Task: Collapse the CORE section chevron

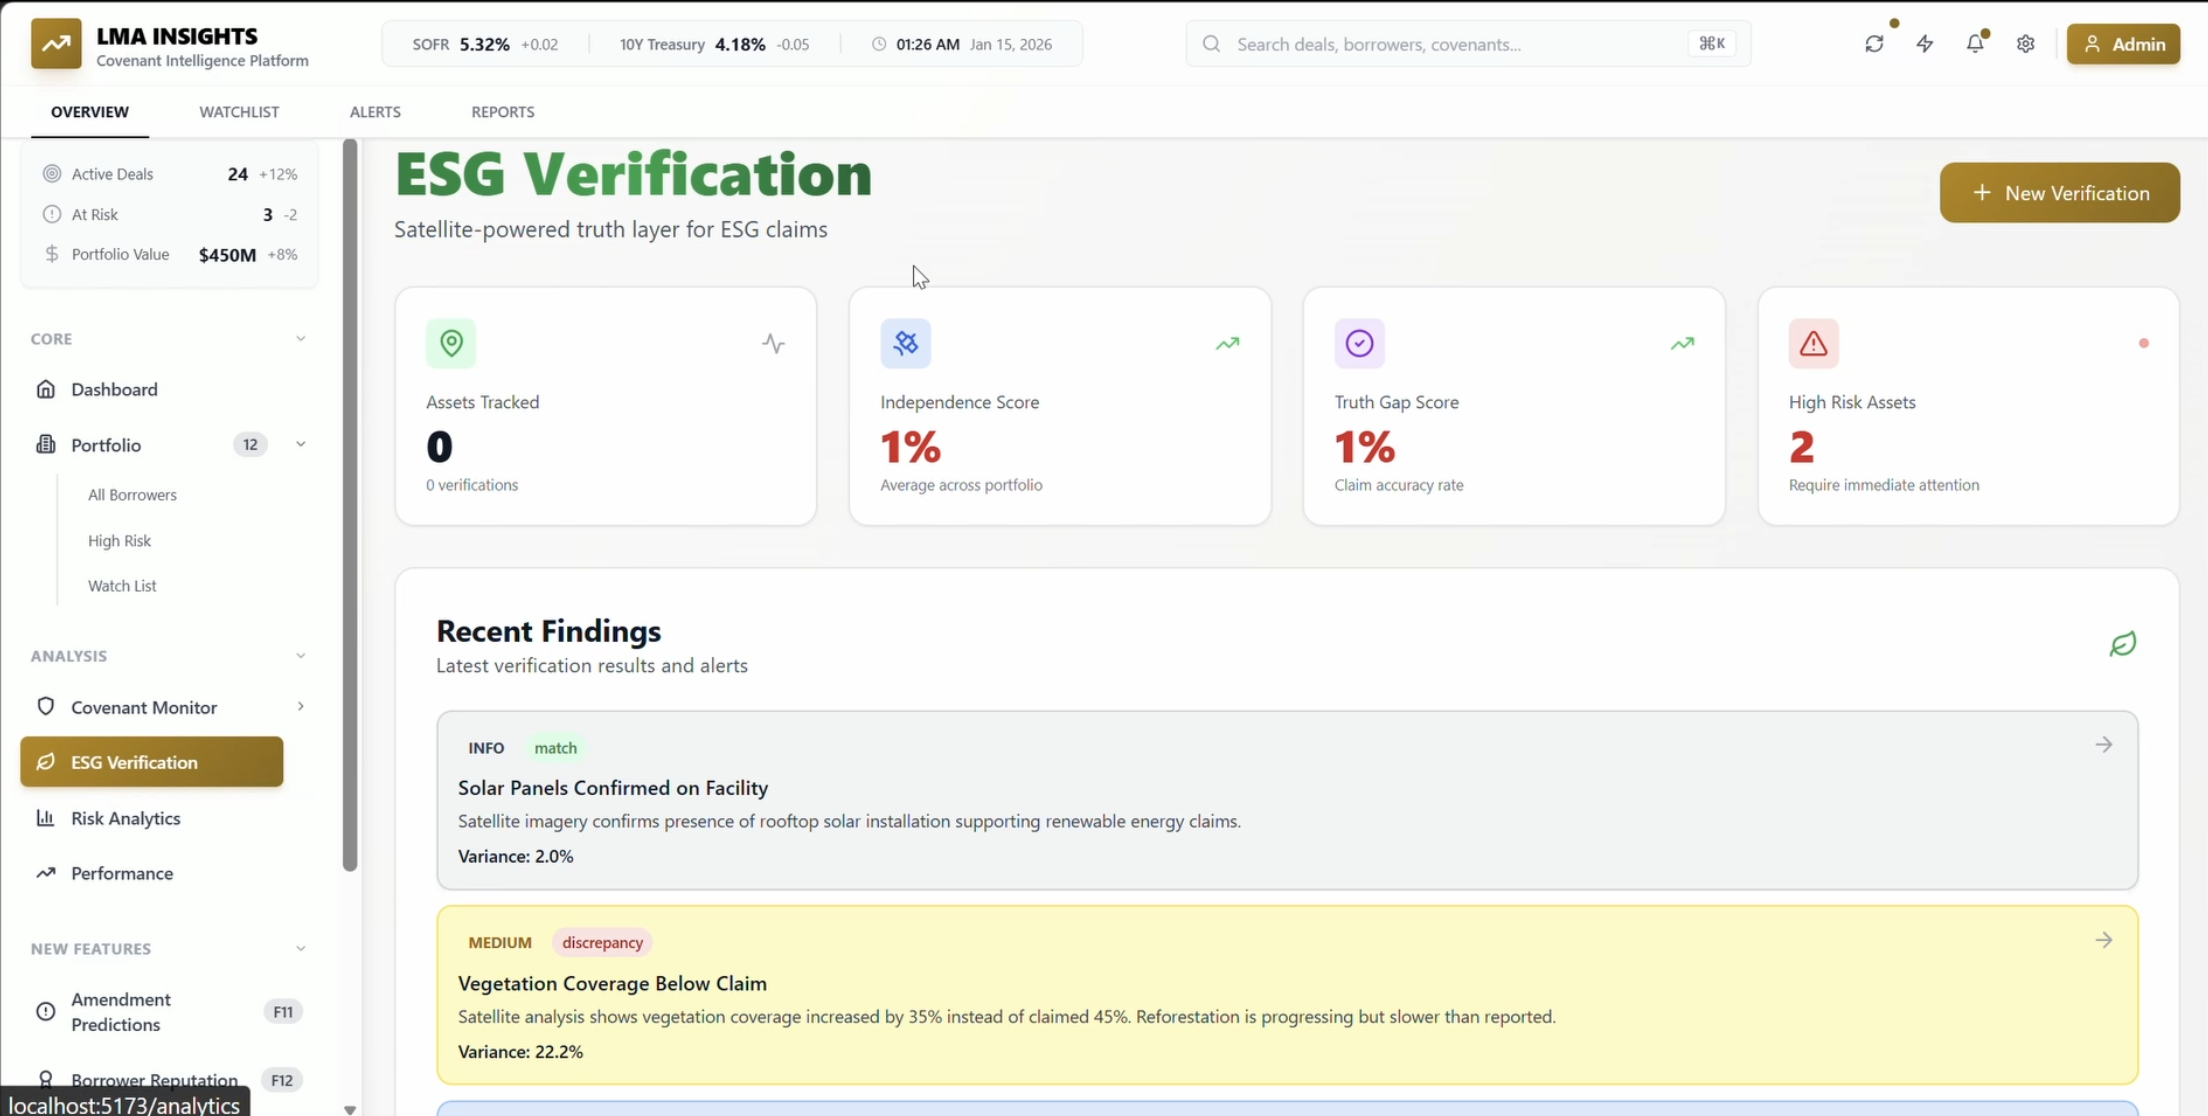Action: 300,339
